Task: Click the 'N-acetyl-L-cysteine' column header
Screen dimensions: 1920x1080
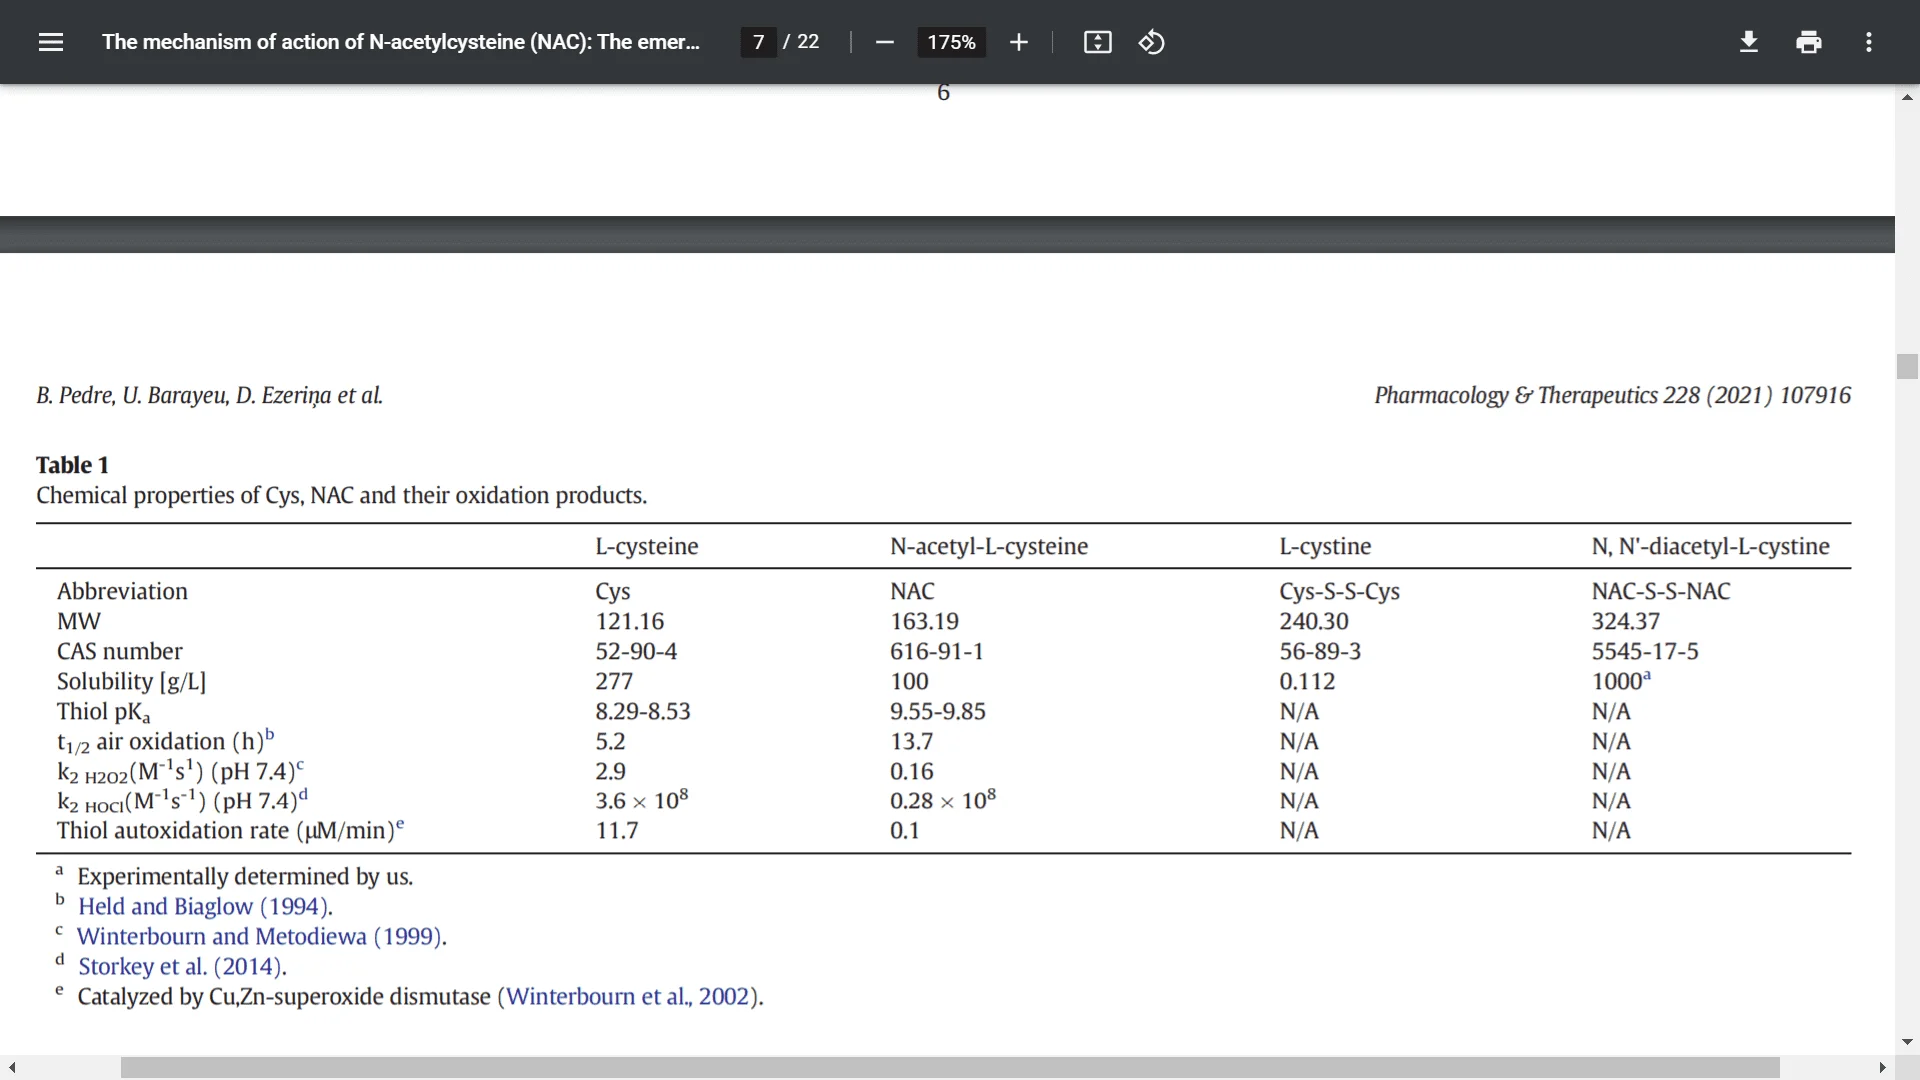Action: coord(988,546)
